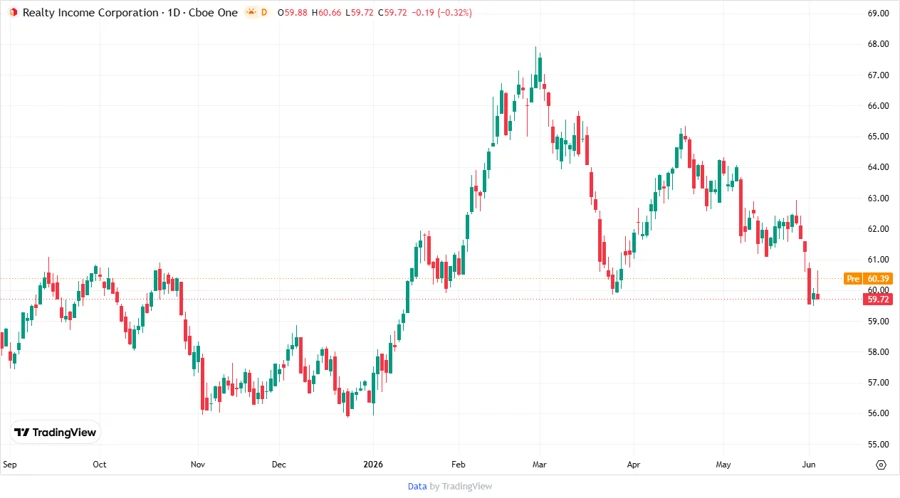Select the Pre 60.39 price label
This screenshot has width=900, height=498.
click(868, 279)
